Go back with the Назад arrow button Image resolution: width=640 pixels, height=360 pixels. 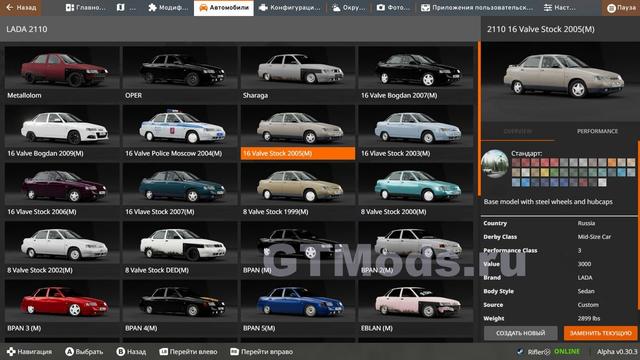[21, 8]
